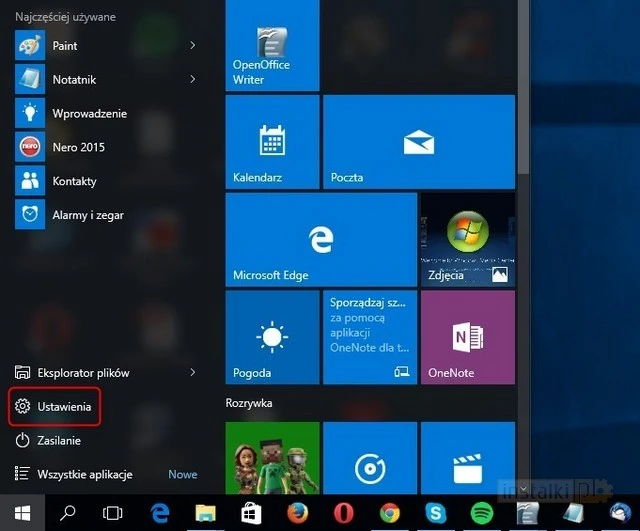Show Wszystkie aplikacje list
The image size is (640, 531).
(x=85, y=474)
